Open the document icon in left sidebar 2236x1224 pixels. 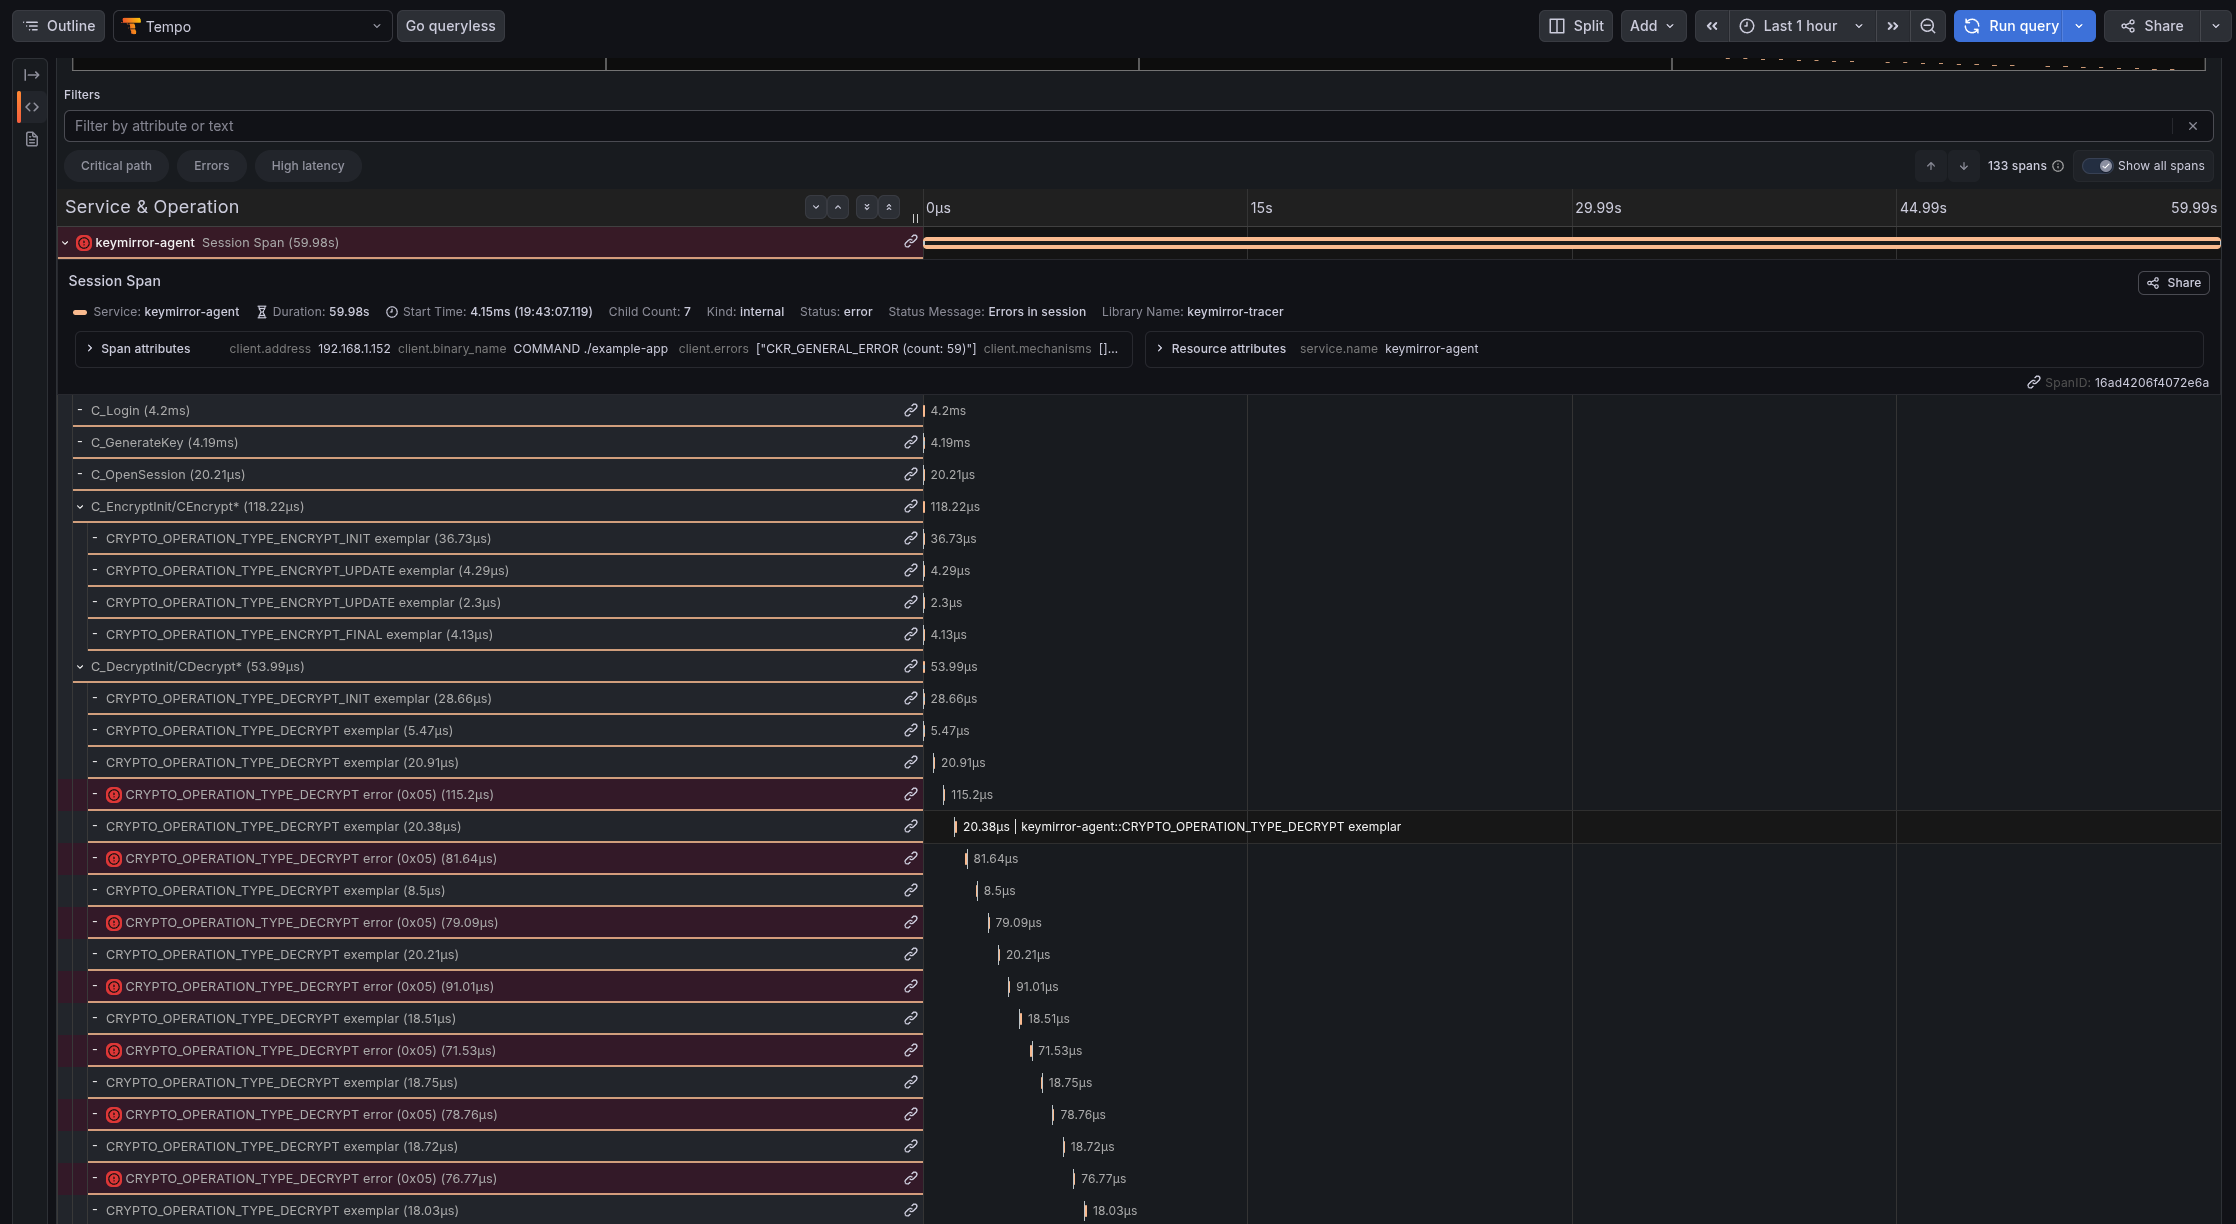click(32, 139)
